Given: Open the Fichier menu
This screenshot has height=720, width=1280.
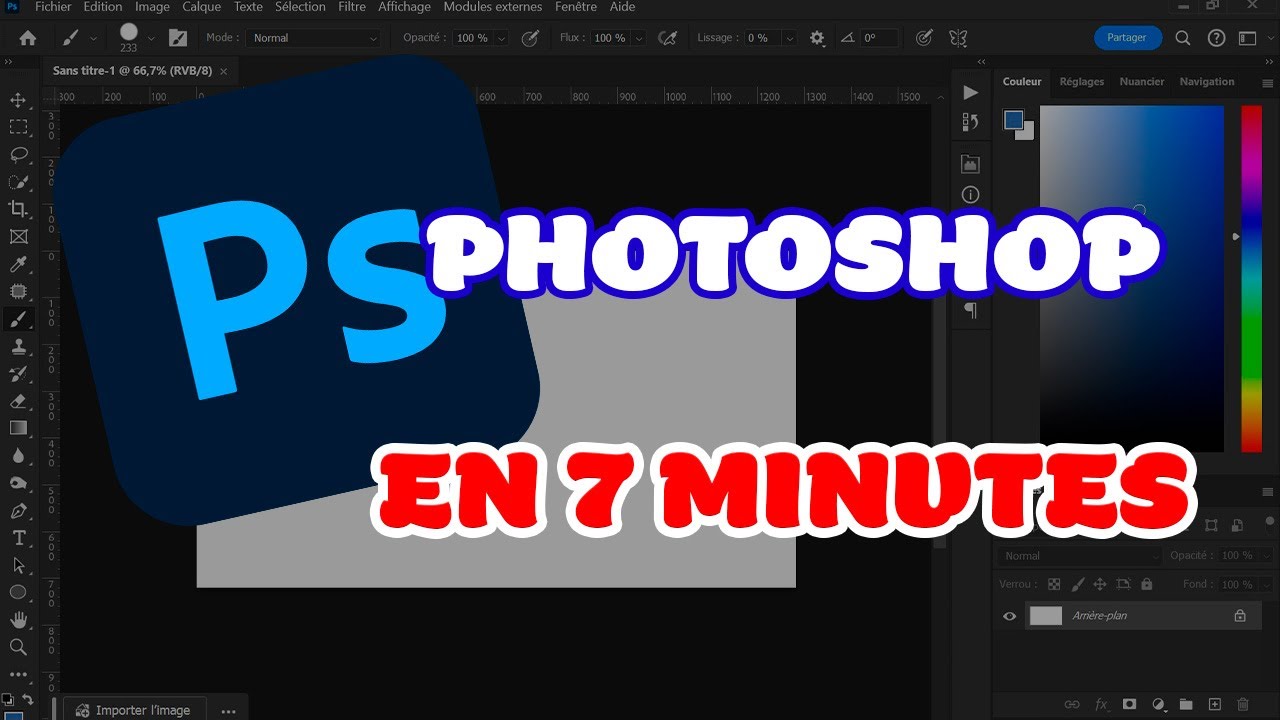Looking at the screenshot, I should [x=53, y=7].
